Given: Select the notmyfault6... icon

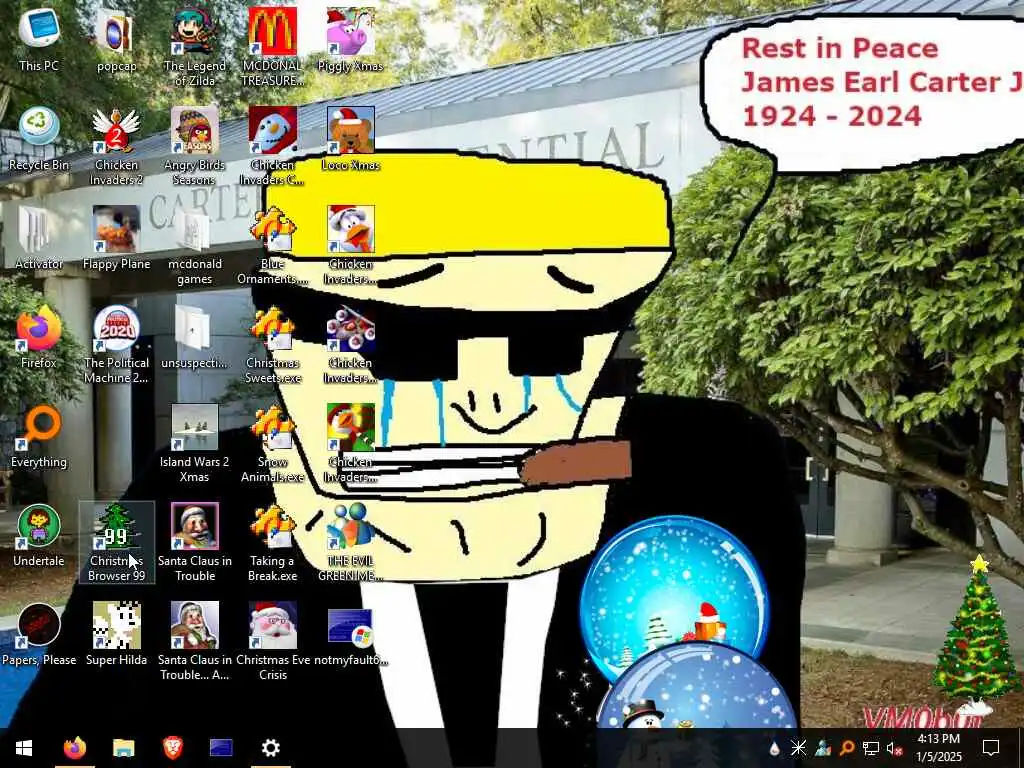Looking at the screenshot, I should pos(351,635).
